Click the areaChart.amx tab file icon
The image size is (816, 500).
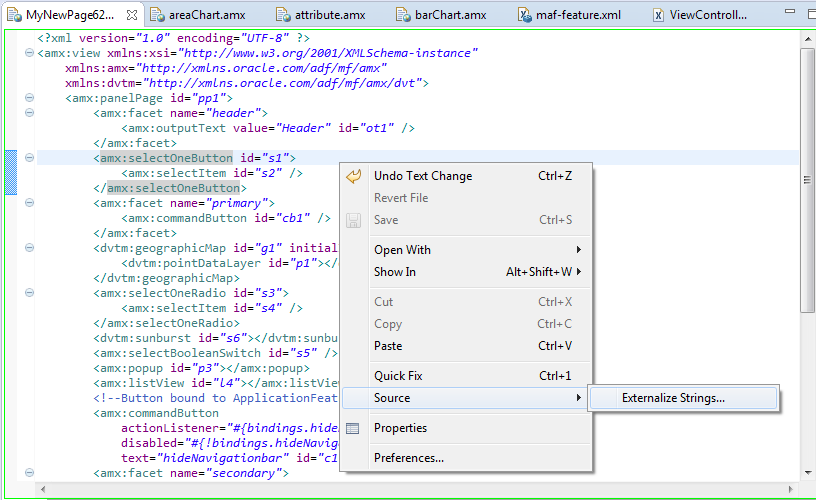tap(157, 15)
